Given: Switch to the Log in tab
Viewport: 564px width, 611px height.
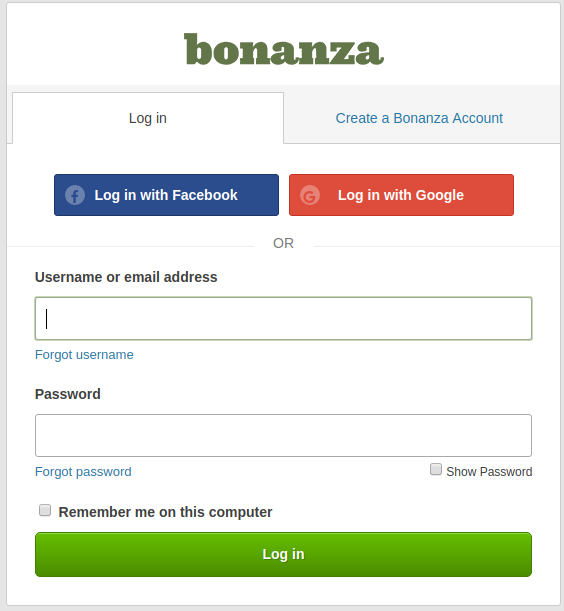Looking at the screenshot, I should (x=148, y=118).
